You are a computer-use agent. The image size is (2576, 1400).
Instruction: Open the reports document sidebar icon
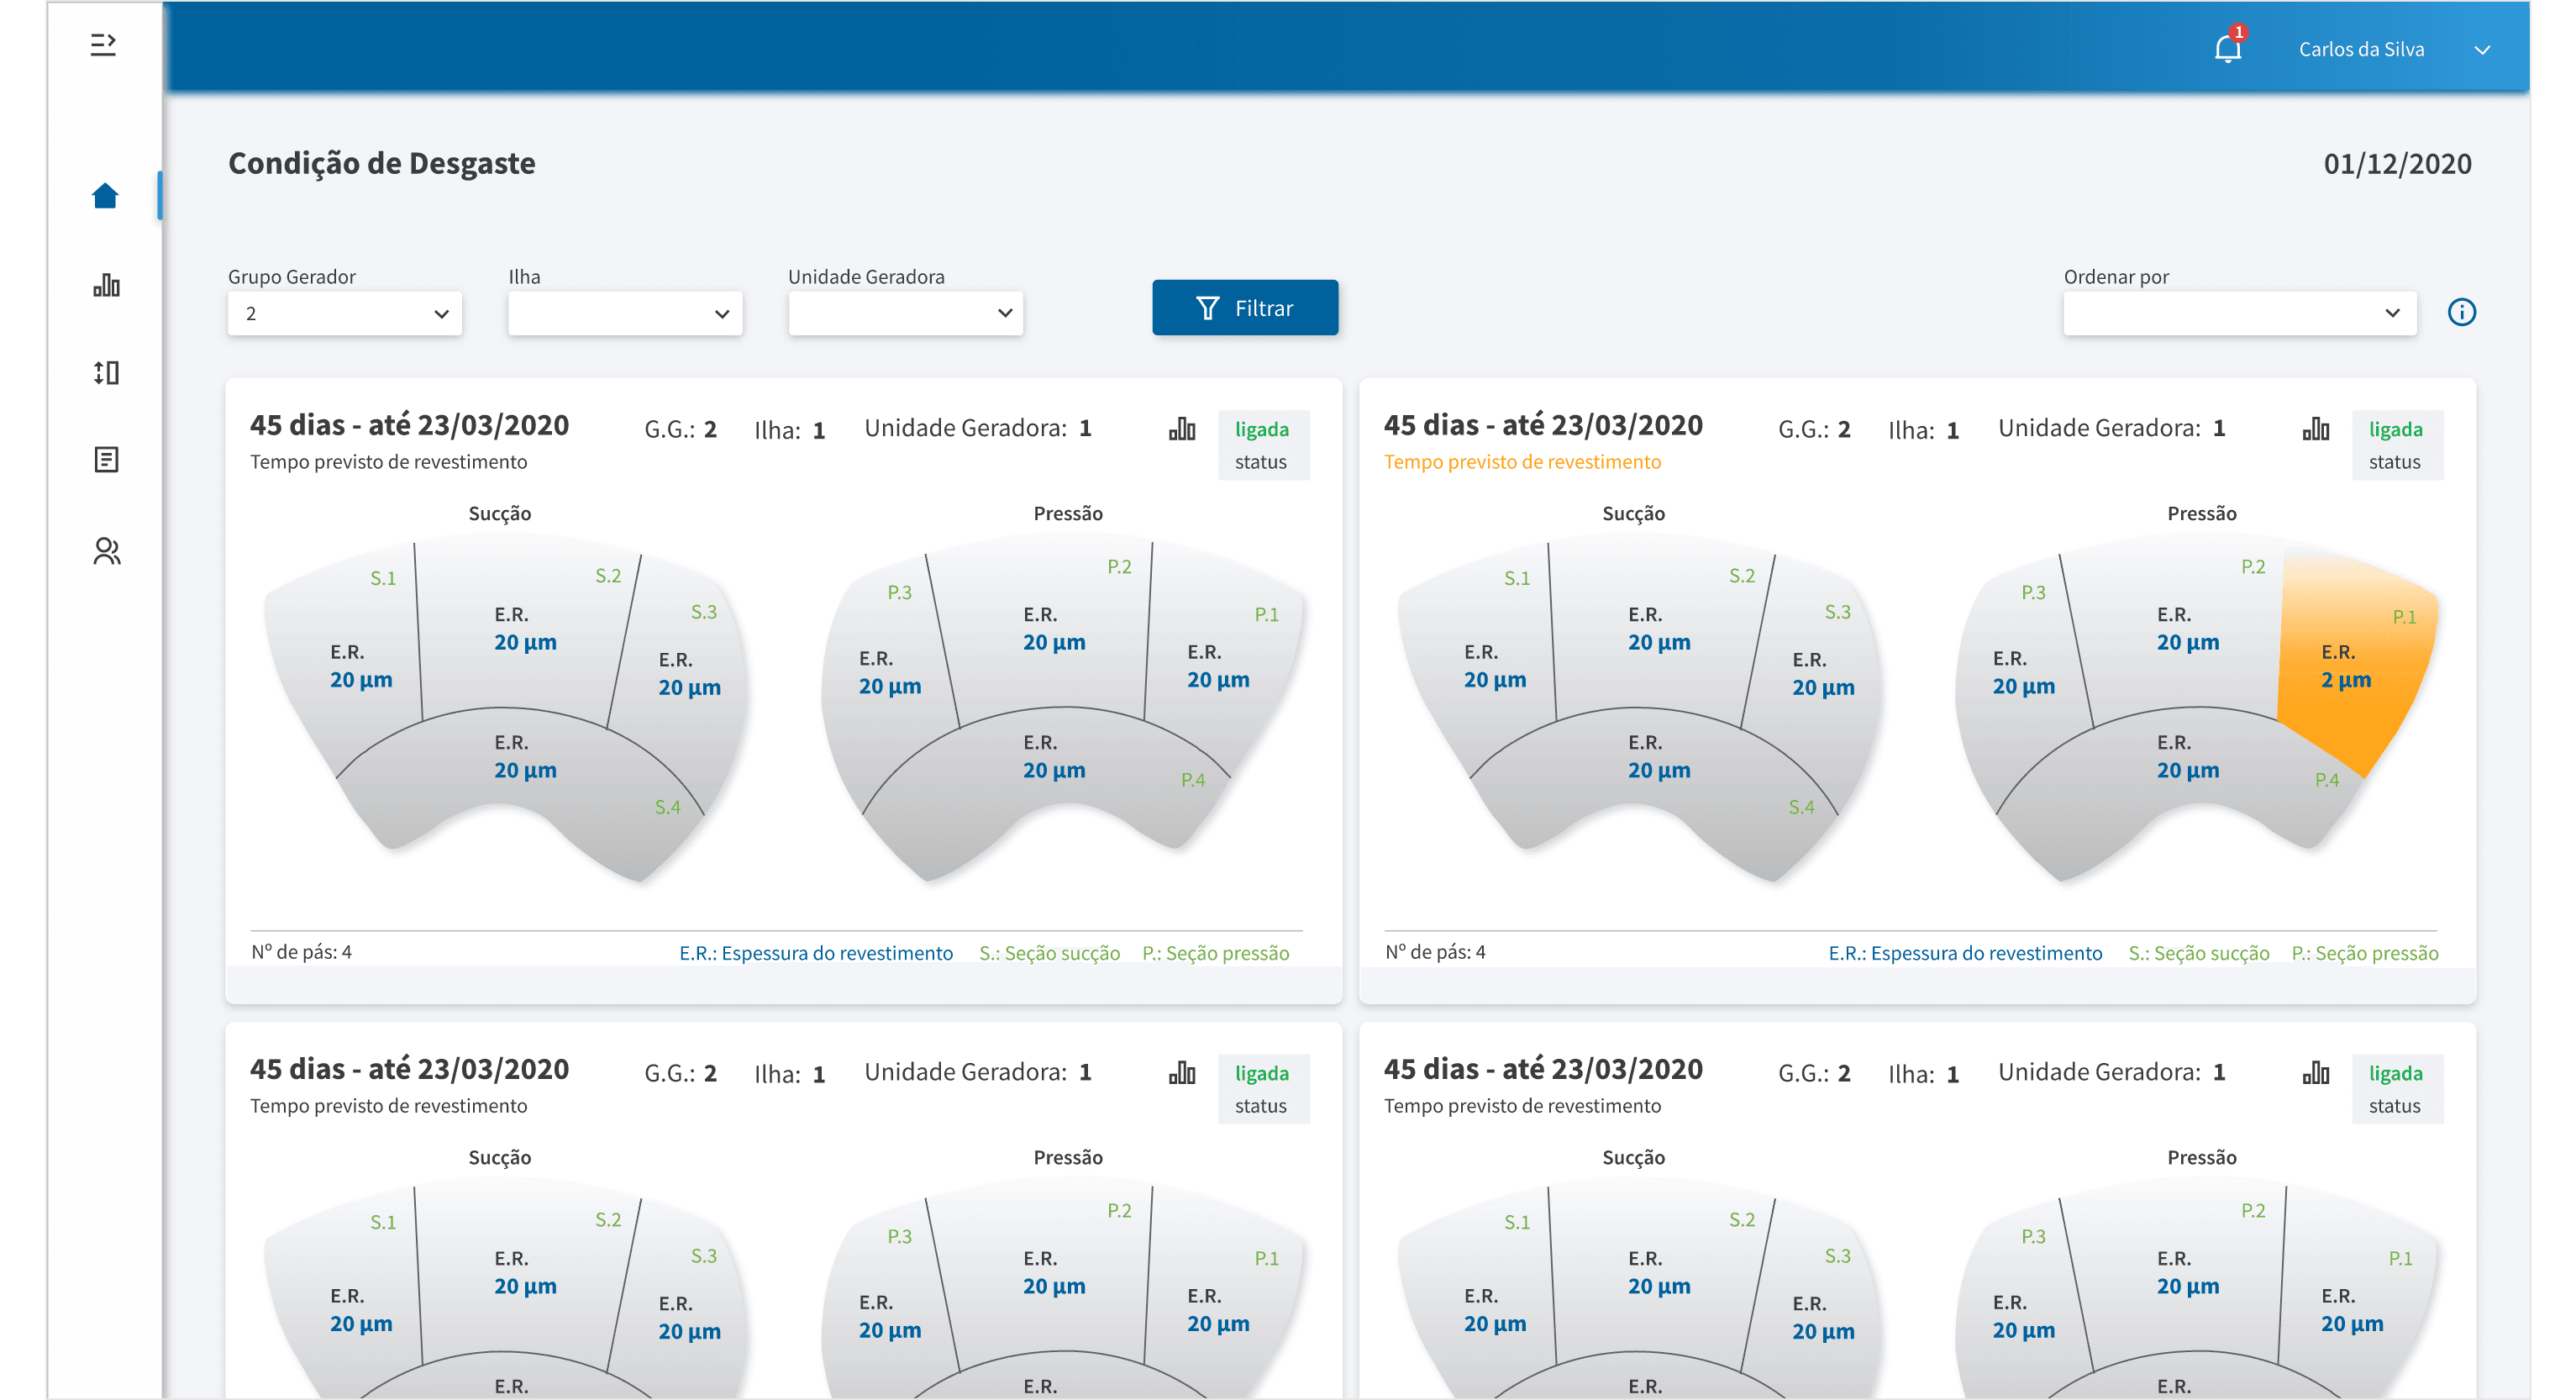pos(106,460)
